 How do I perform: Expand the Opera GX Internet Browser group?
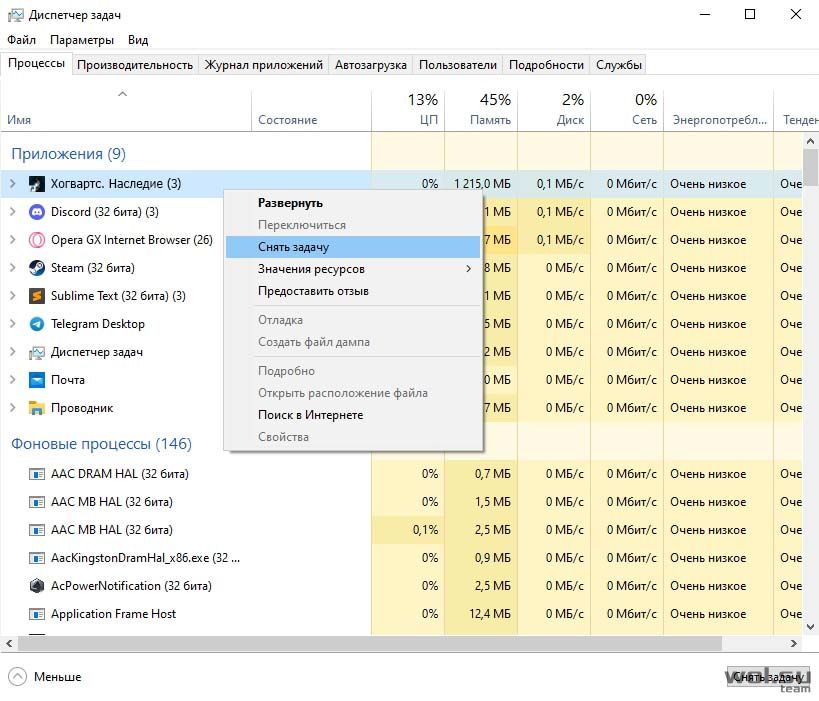tap(13, 240)
